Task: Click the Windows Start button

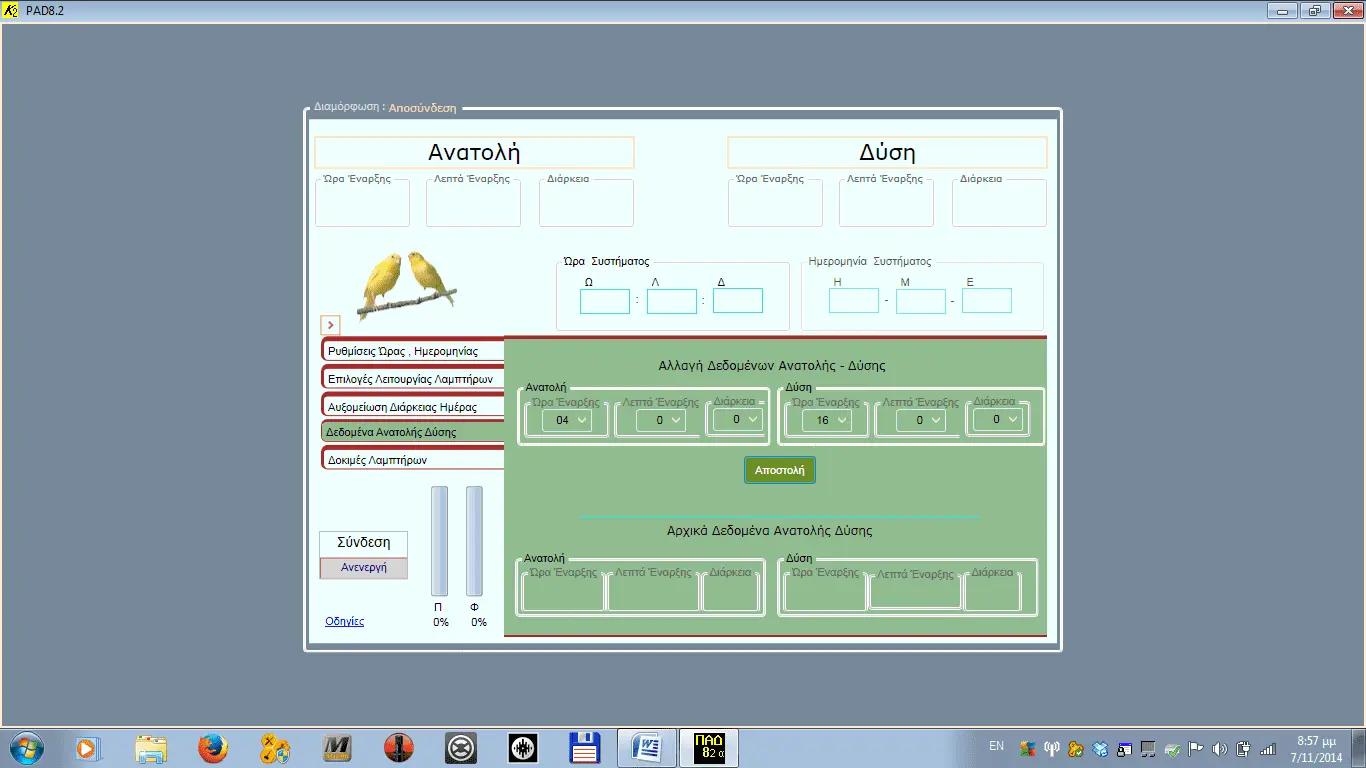Action: point(25,748)
